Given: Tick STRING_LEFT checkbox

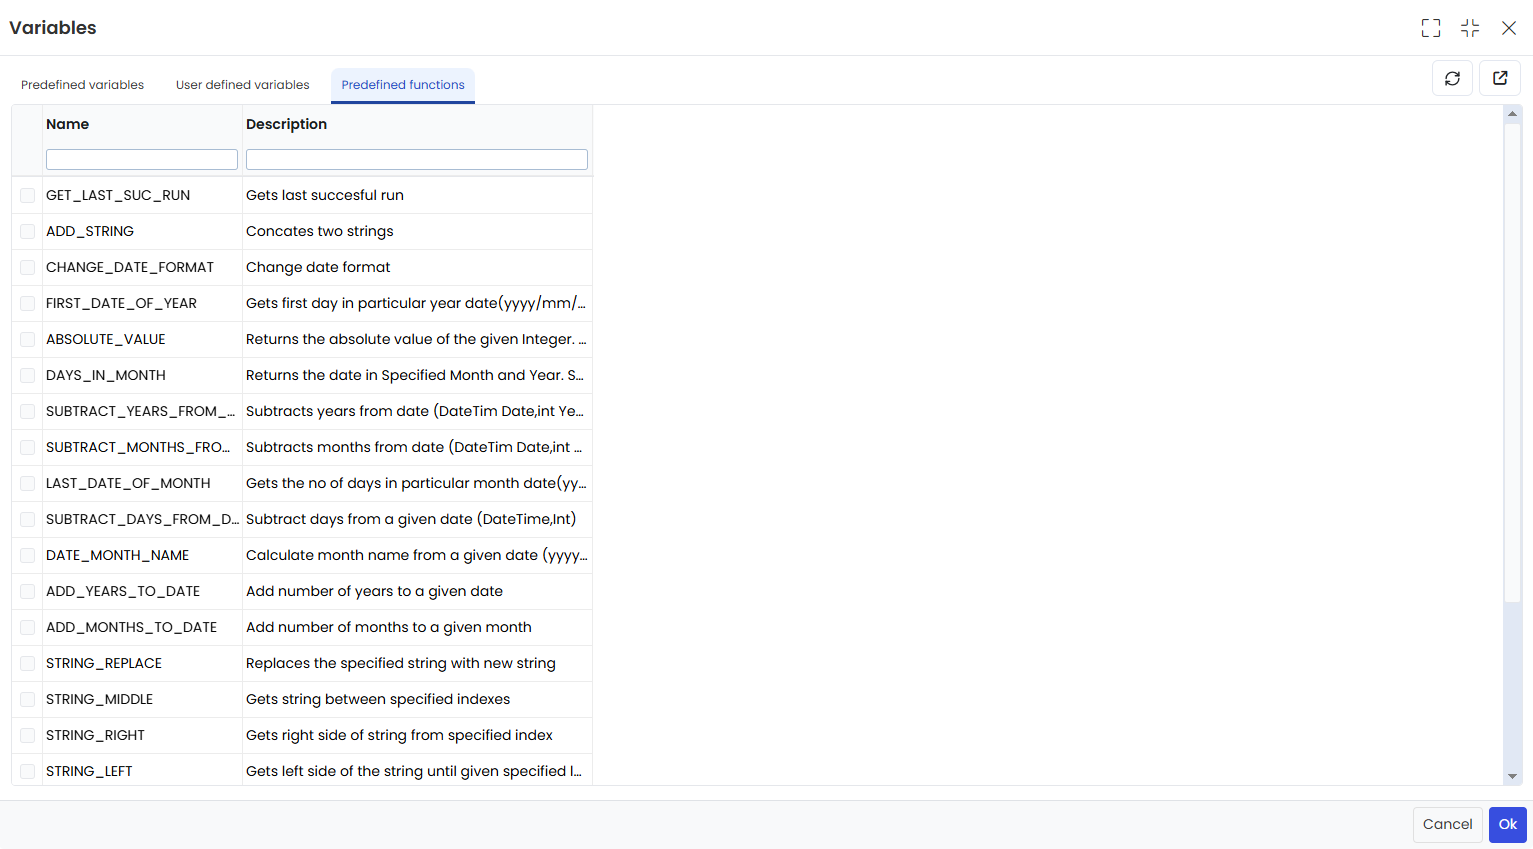Looking at the screenshot, I should [27, 772].
